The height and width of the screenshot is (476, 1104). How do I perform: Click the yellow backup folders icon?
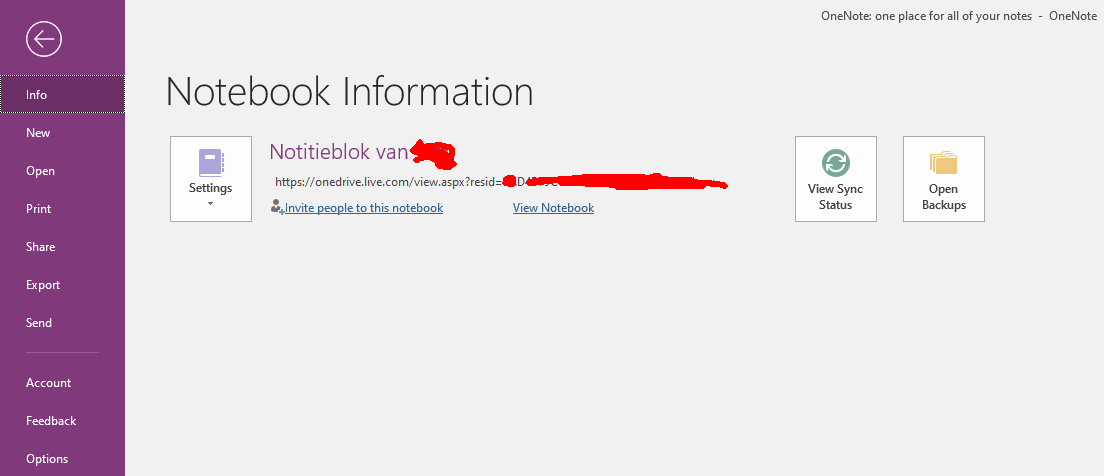[x=943, y=163]
